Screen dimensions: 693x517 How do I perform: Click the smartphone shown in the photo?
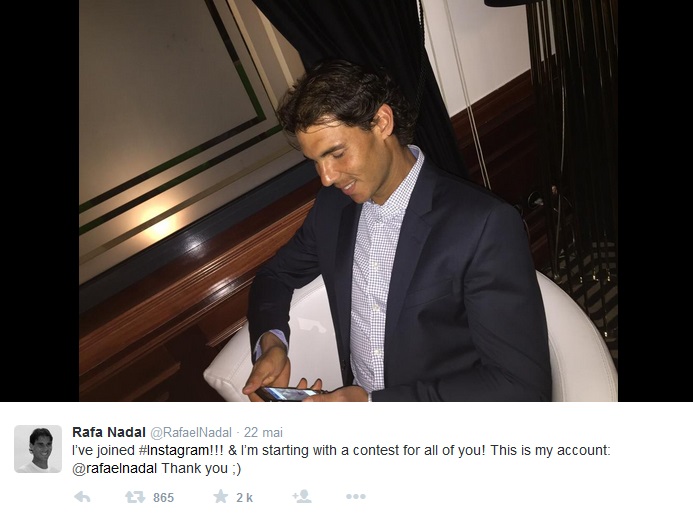289,393
